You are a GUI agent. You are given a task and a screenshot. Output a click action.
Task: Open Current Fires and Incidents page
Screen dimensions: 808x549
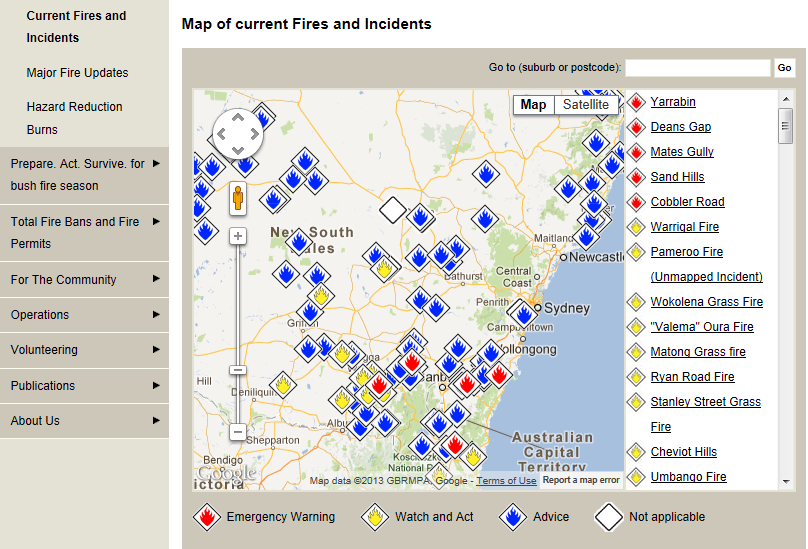tap(76, 27)
